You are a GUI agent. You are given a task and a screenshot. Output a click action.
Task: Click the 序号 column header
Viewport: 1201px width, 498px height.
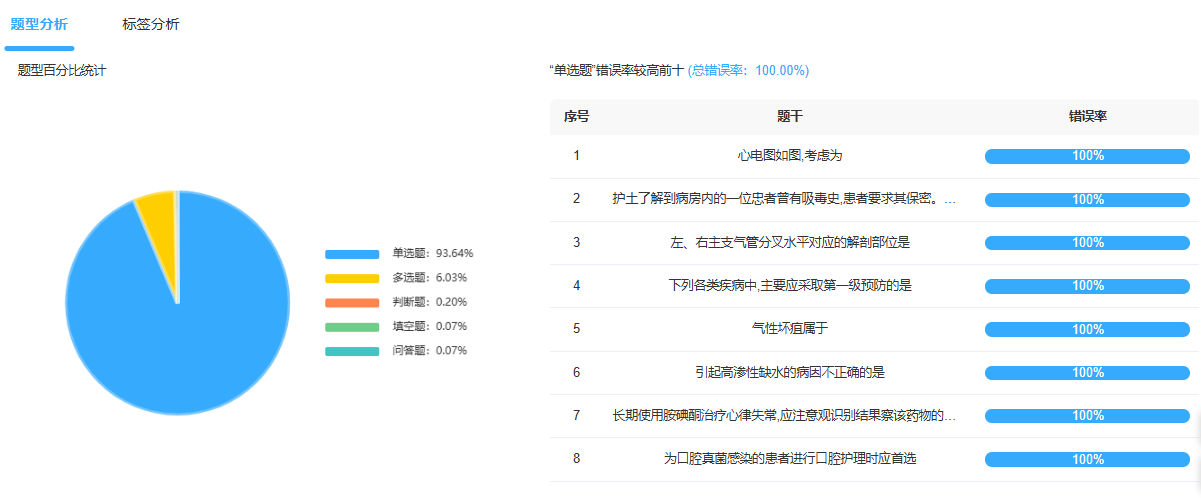pyautogui.click(x=576, y=117)
